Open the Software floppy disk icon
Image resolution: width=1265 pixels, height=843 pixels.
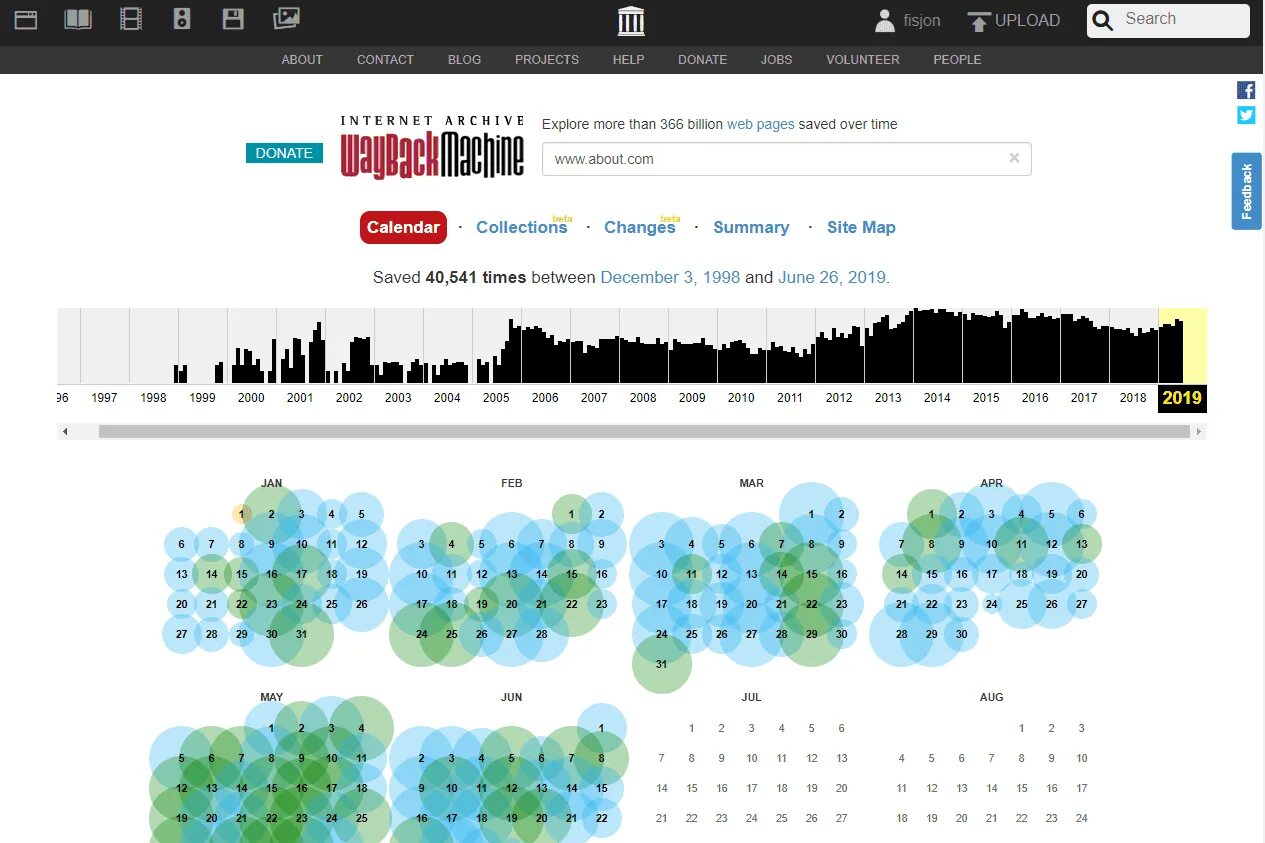click(233, 19)
